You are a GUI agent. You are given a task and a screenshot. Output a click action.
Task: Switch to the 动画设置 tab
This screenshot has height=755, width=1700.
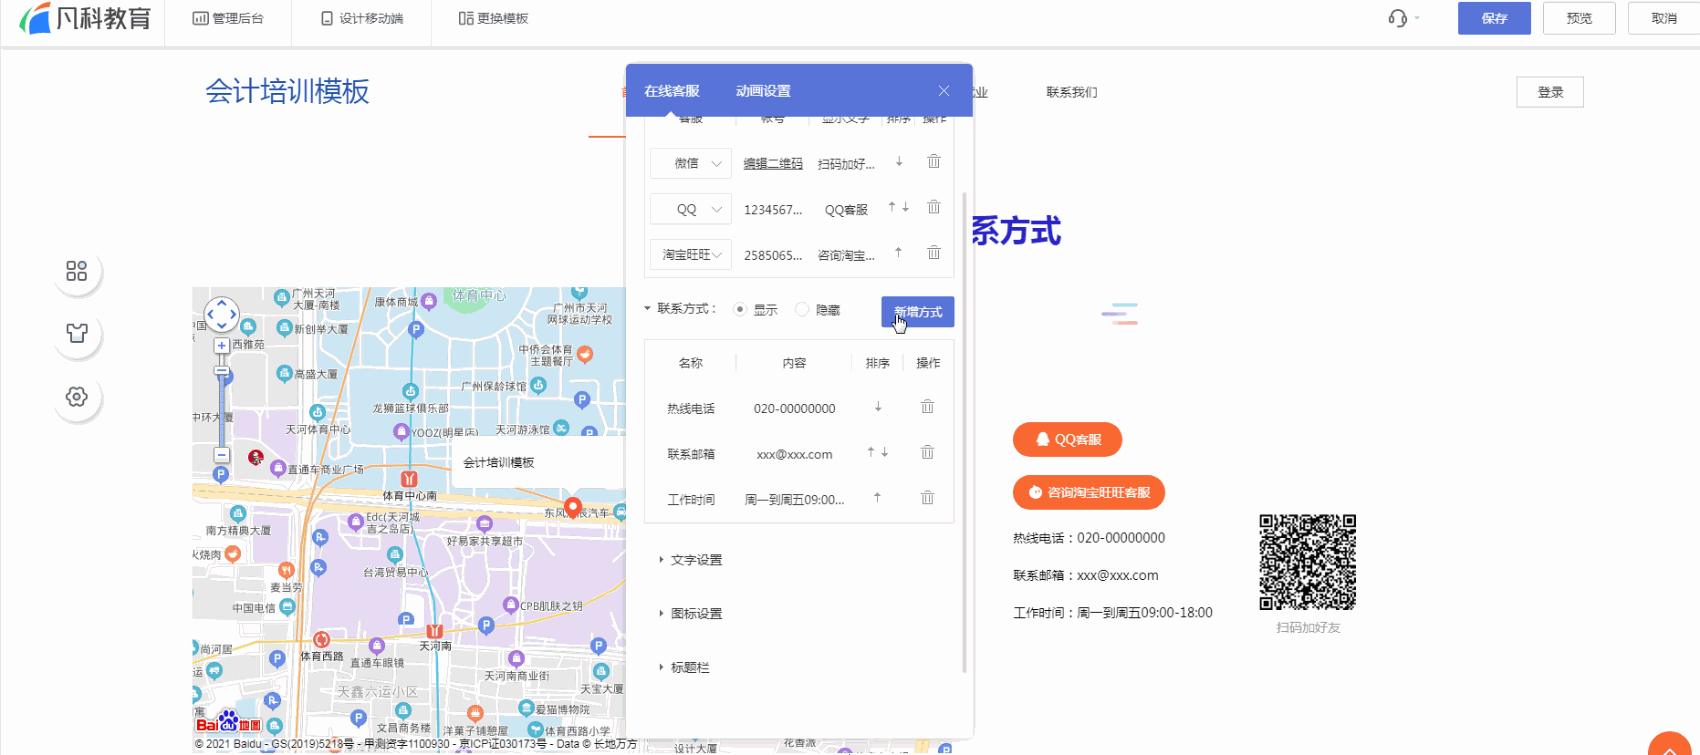point(763,91)
